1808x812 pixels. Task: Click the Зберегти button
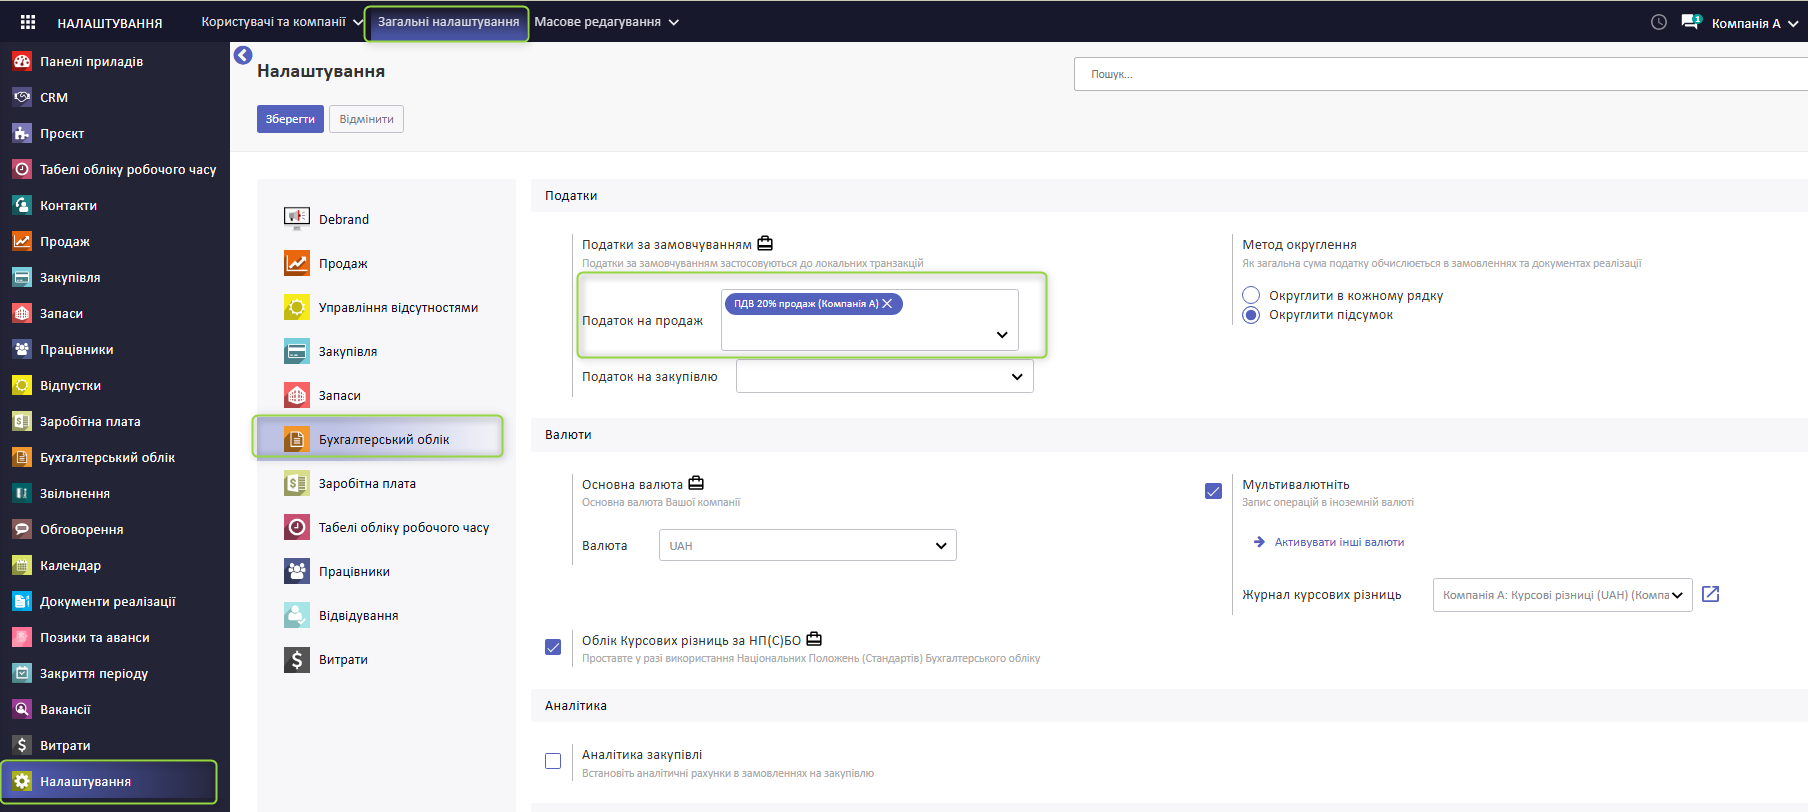point(290,119)
